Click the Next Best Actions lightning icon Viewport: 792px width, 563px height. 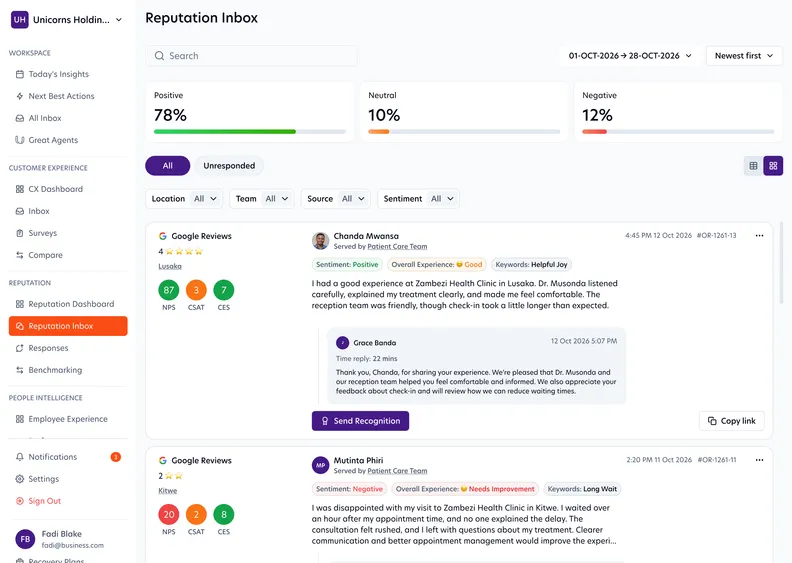coord(20,96)
